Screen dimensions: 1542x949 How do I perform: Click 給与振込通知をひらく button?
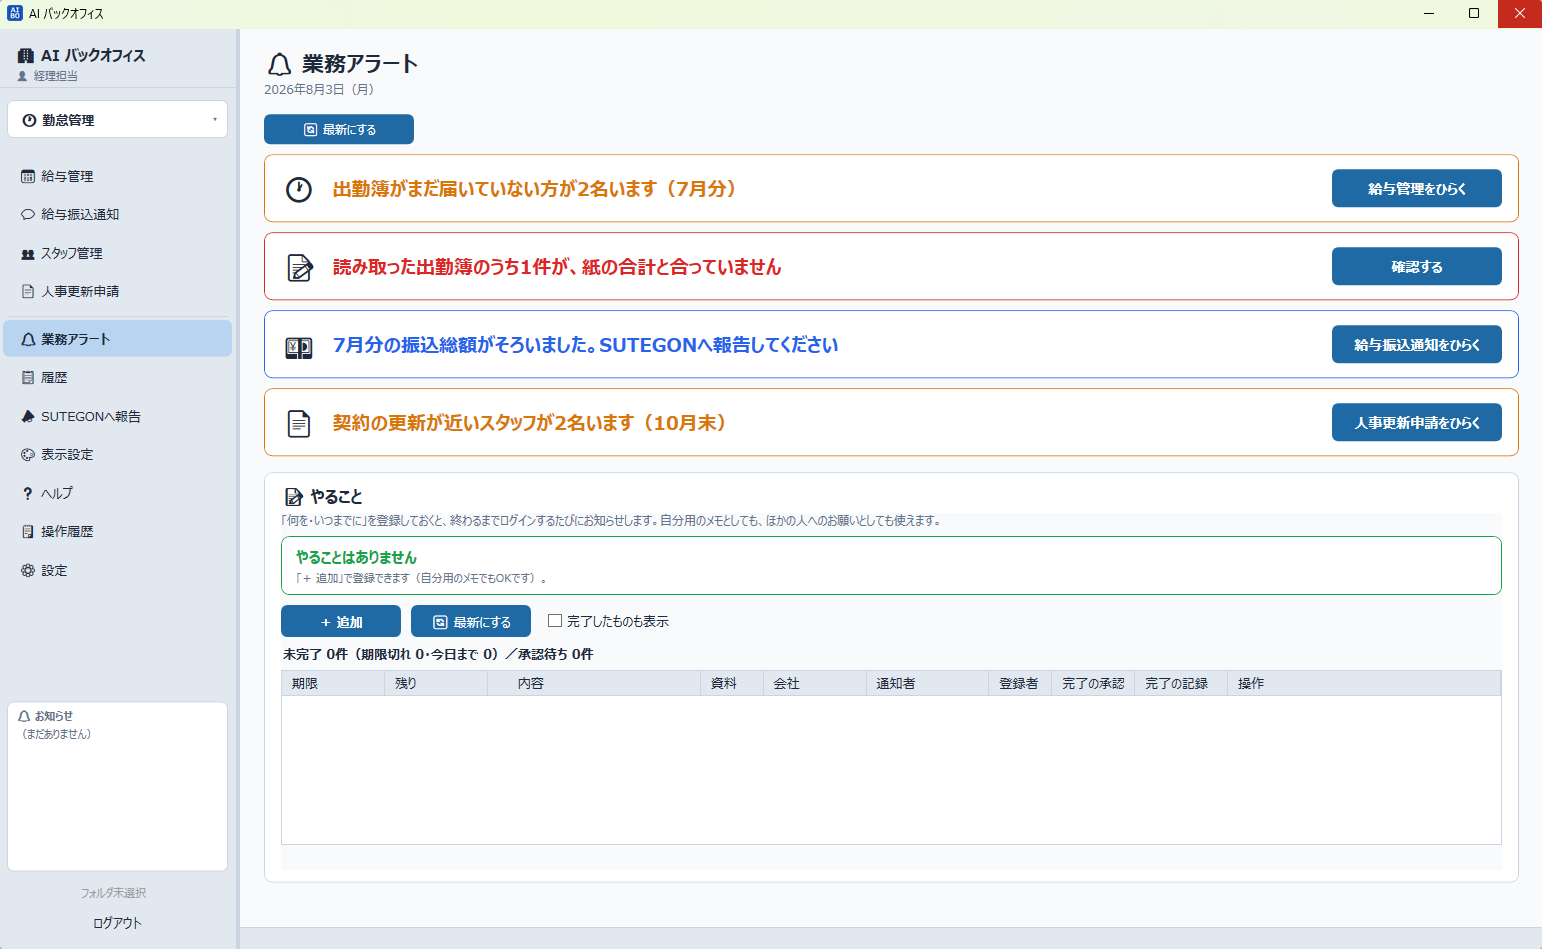1416,344
